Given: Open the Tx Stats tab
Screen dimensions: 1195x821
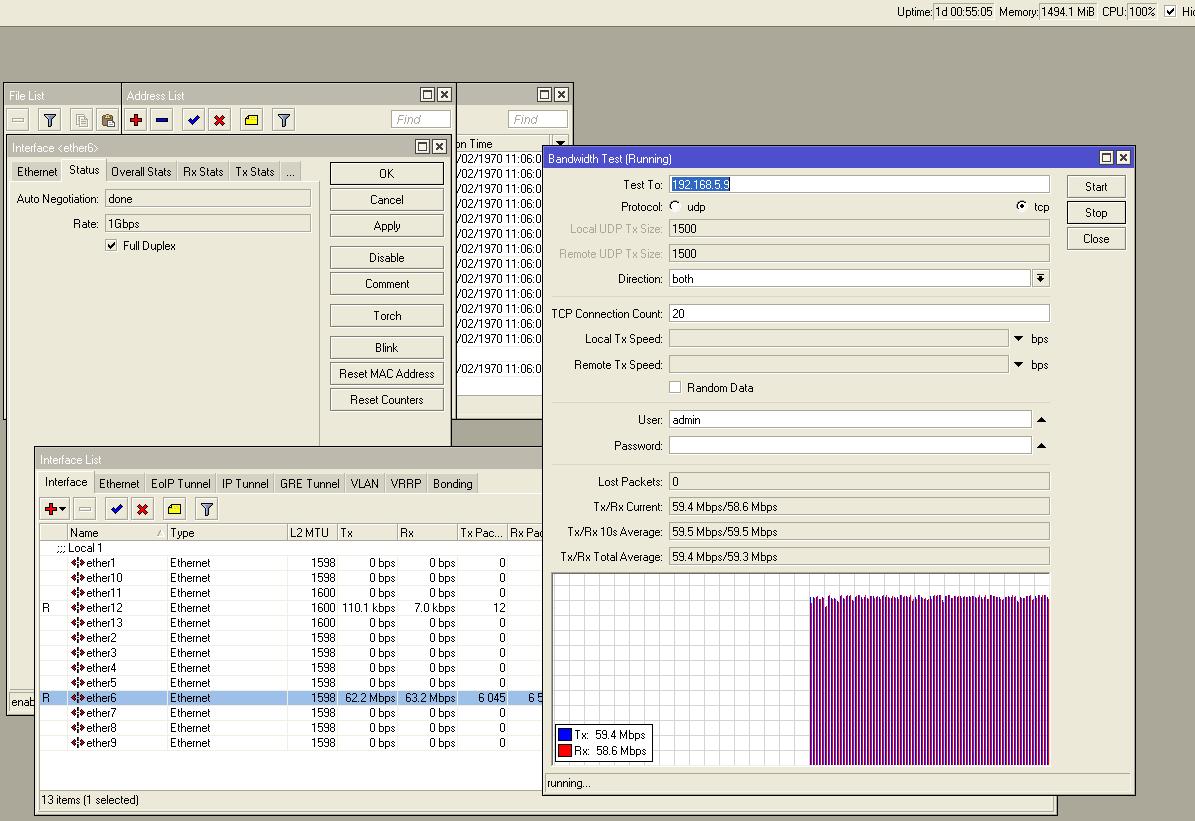Looking at the screenshot, I should pos(255,172).
